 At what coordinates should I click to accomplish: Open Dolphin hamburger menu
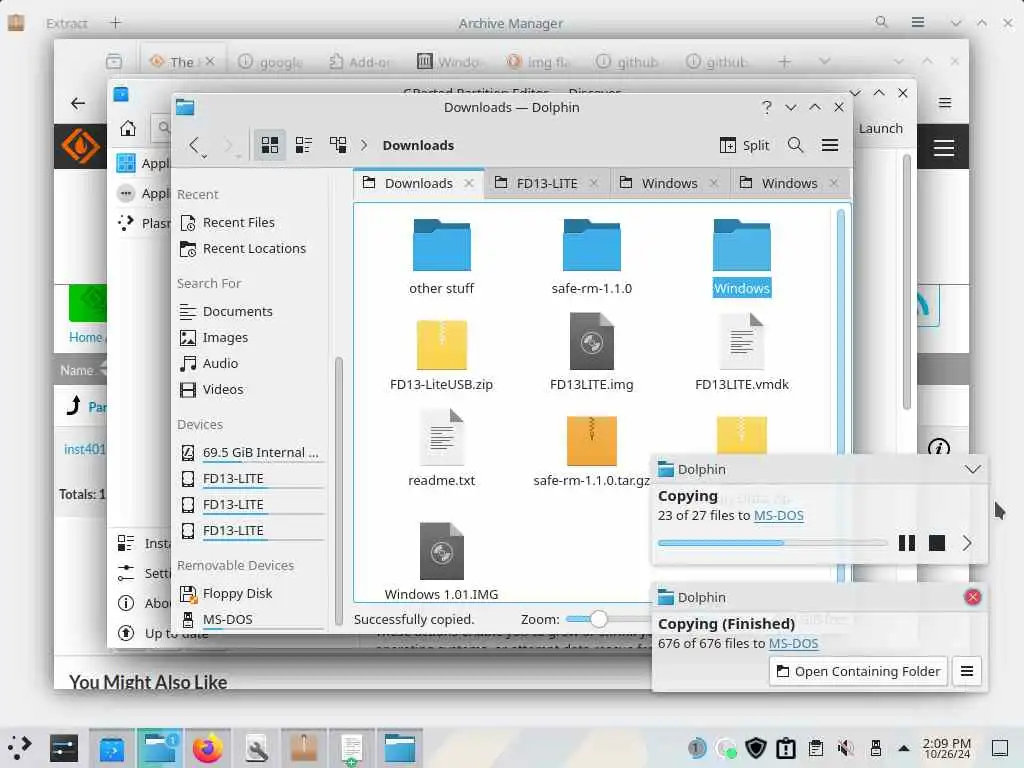coord(829,145)
